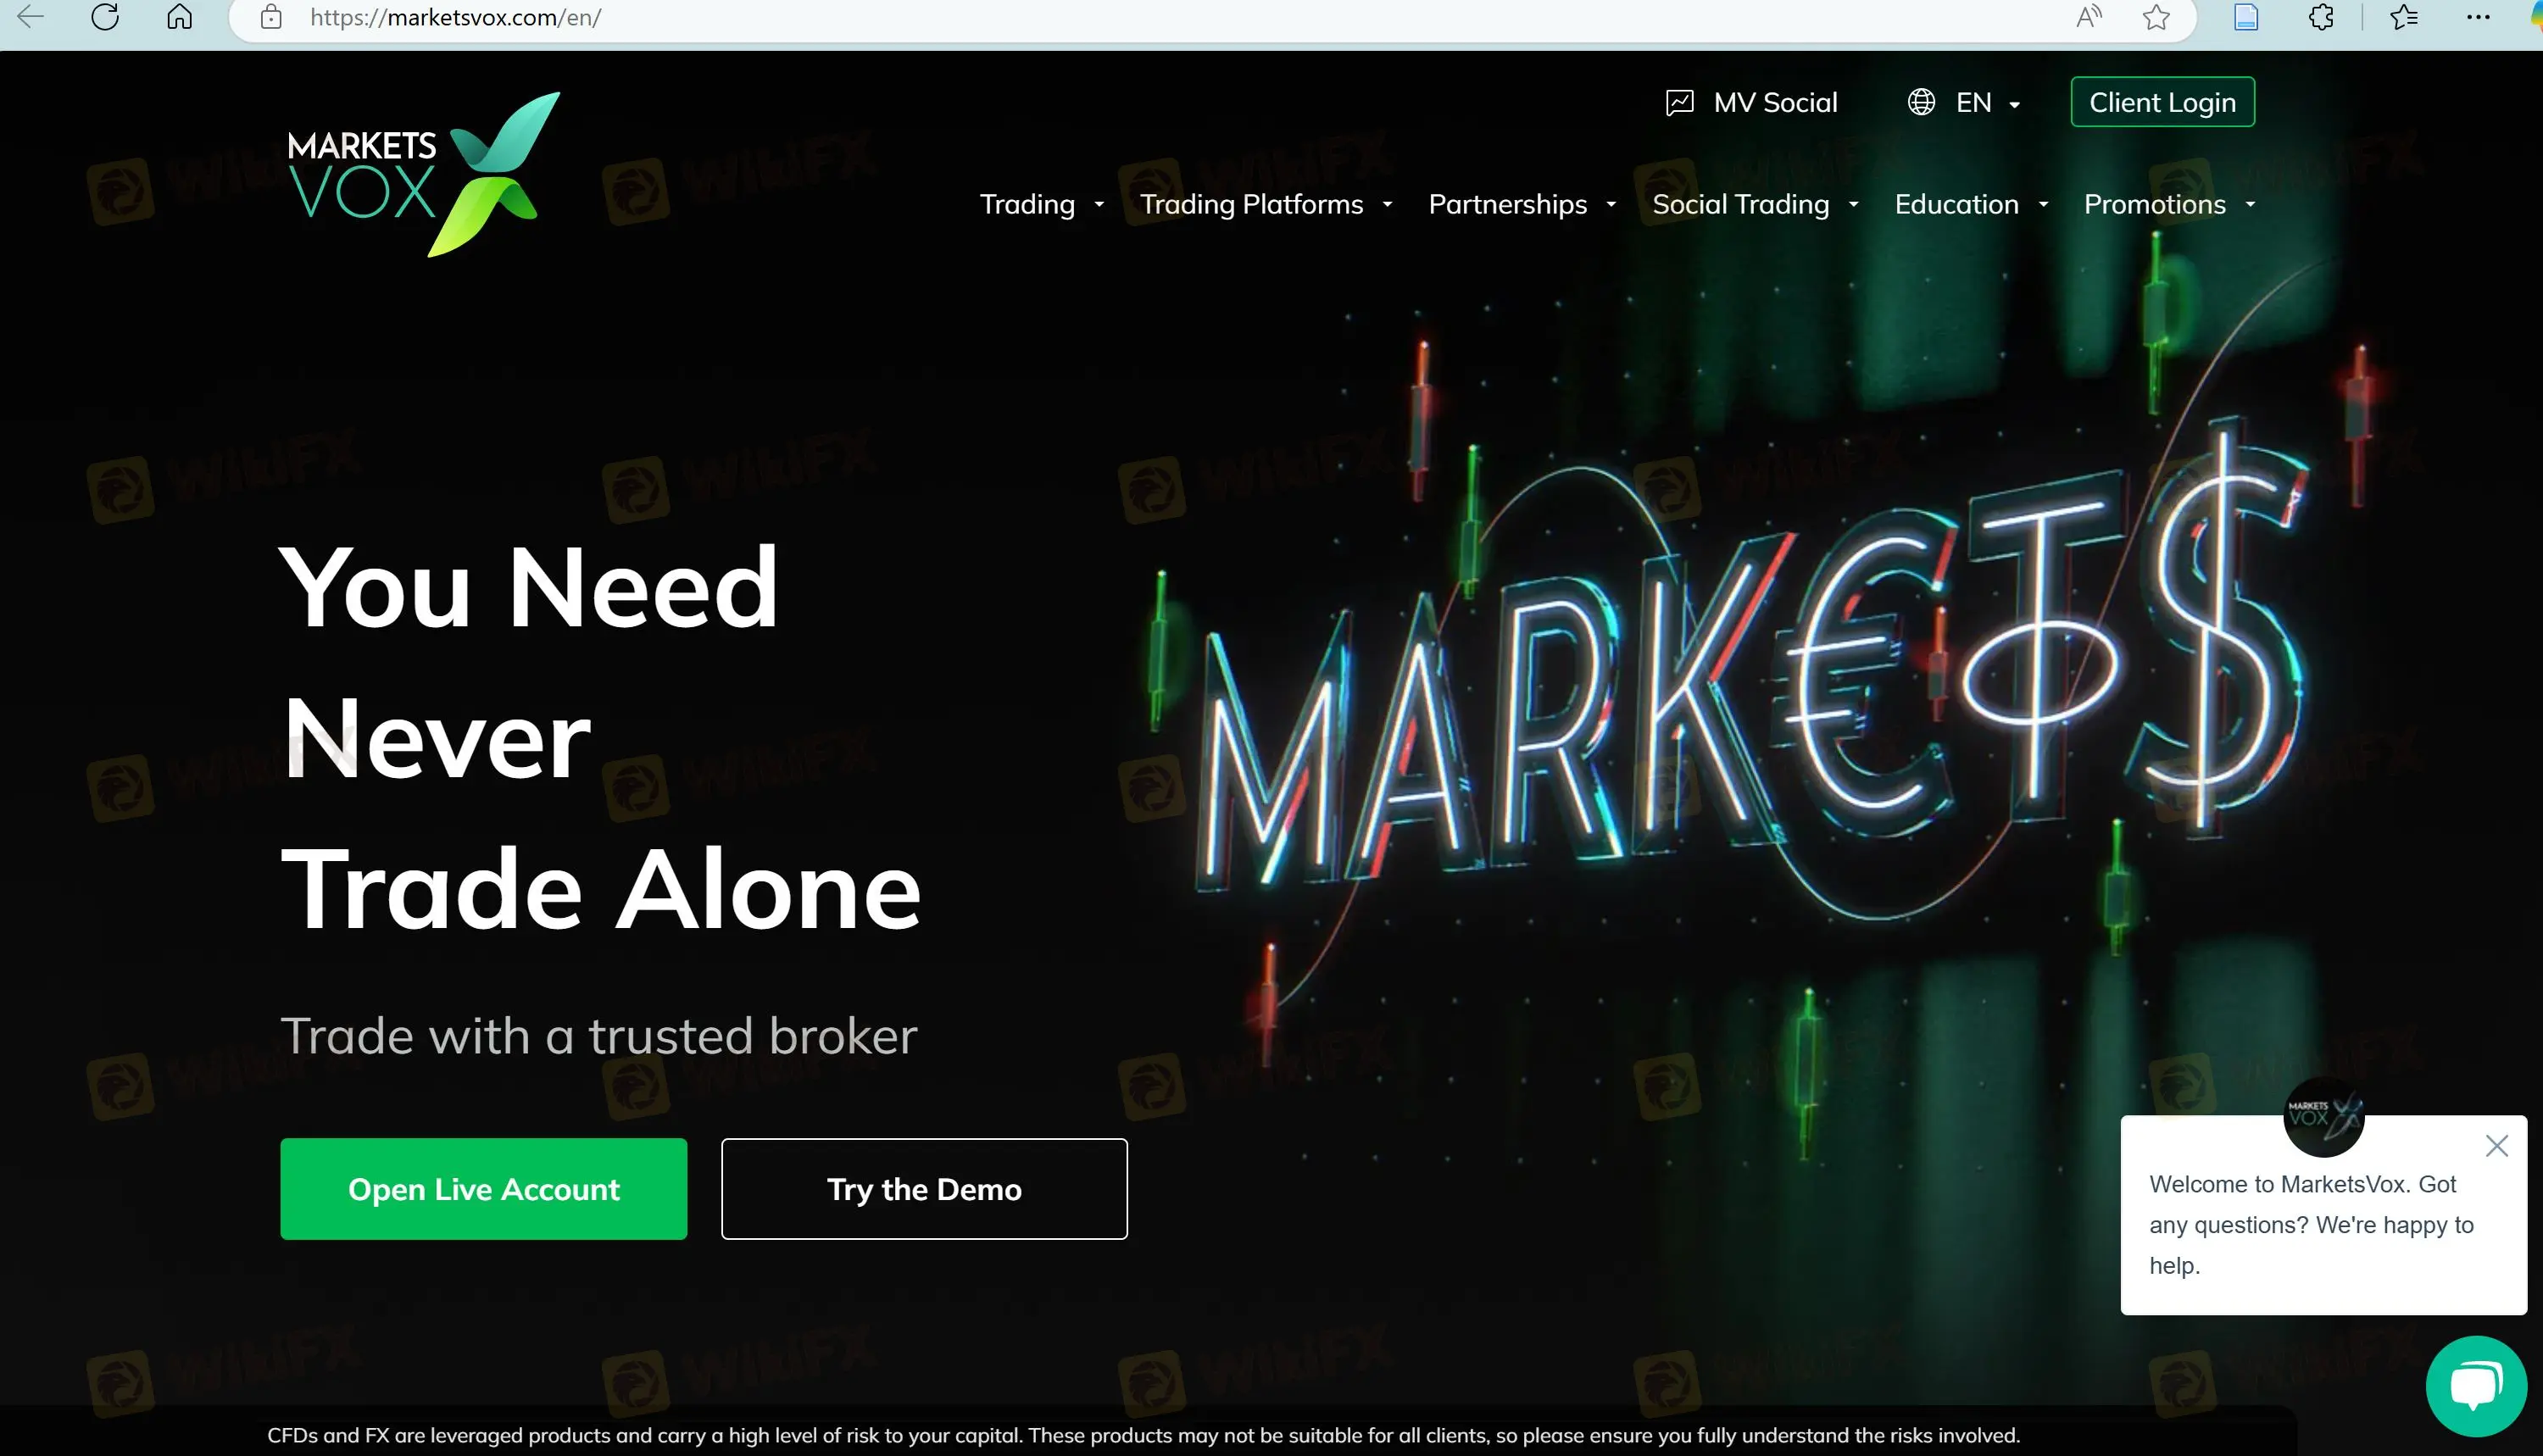Open the Social Trading menu
Image resolution: width=2543 pixels, height=1456 pixels.
pyautogui.click(x=1740, y=205)
